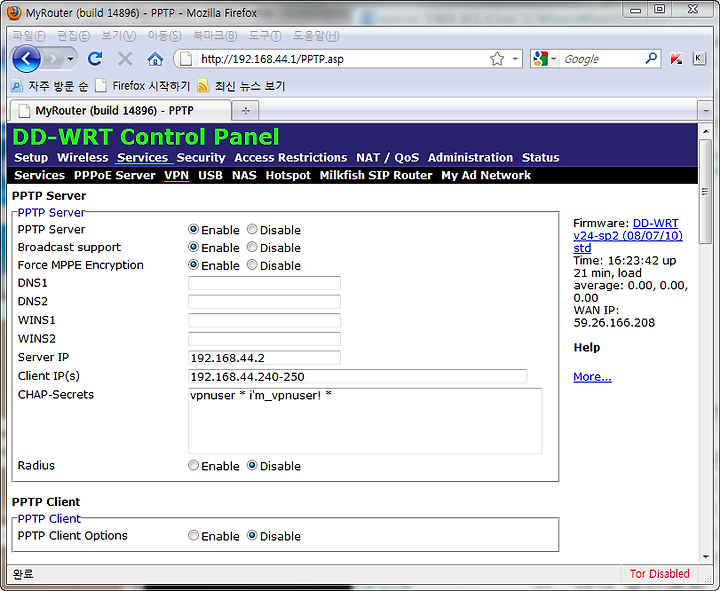Enable PPTP Client Options
The width and height of the screenshot is (720, 591).
pyautogui.click(x=193, y=535)
